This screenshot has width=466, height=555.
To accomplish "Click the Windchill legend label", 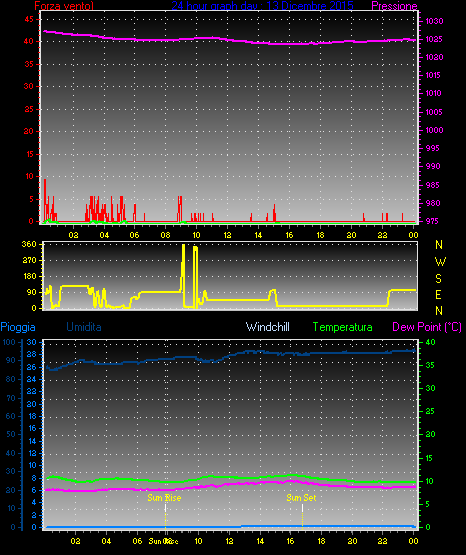I will (x=268, y=327).
